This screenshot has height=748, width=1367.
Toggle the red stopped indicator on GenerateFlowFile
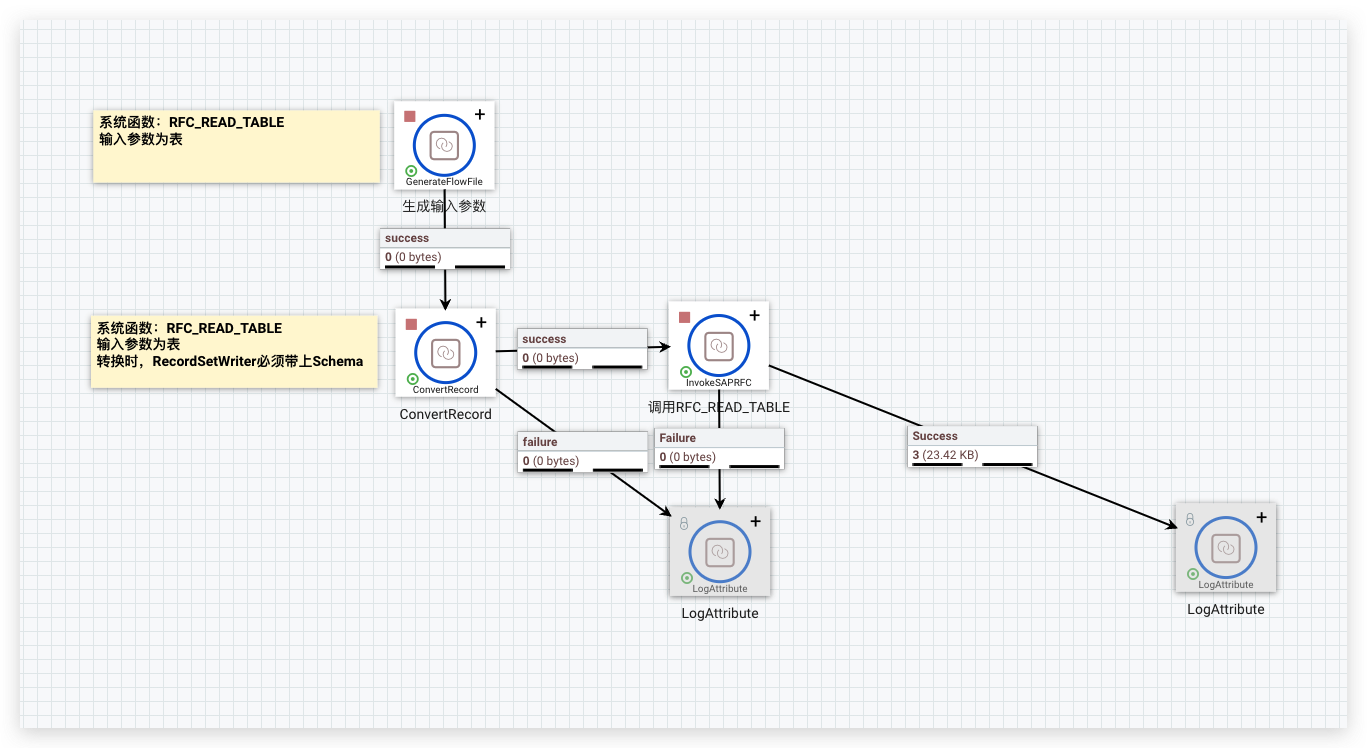coord(410,116)
